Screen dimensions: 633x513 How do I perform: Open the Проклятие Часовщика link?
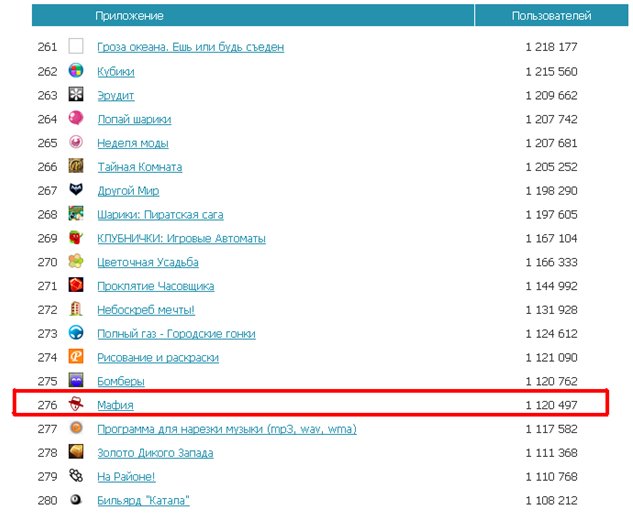point(155,286)
